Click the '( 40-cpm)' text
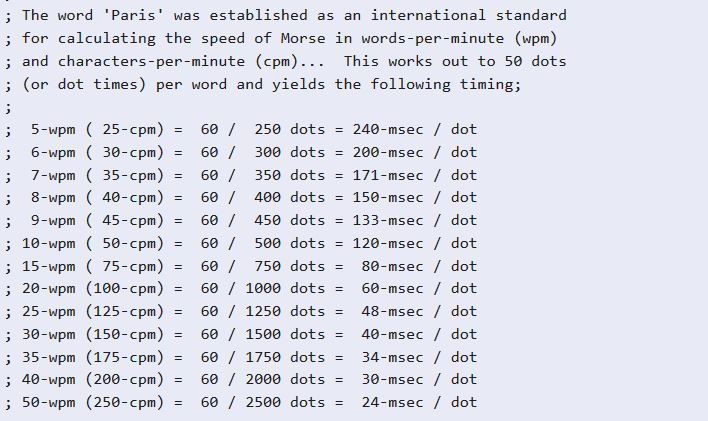The width and height of the screenshot is (708, 421). pyautogui.click(x=125, y=198)
